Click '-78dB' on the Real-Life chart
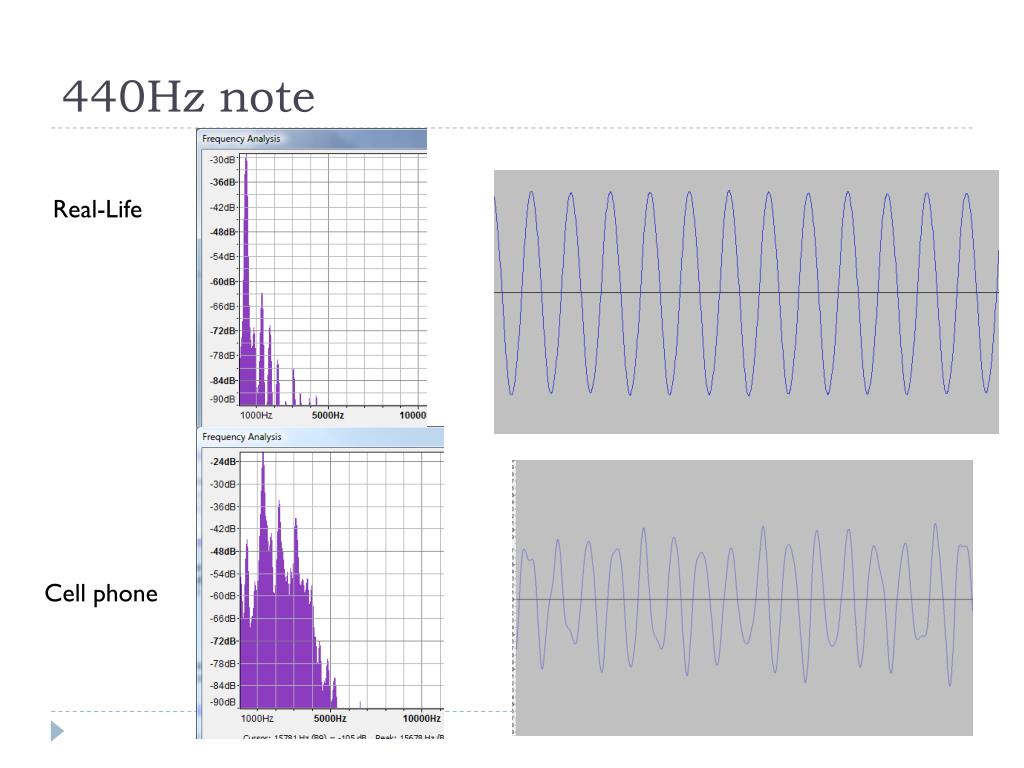 pos(222,355)
